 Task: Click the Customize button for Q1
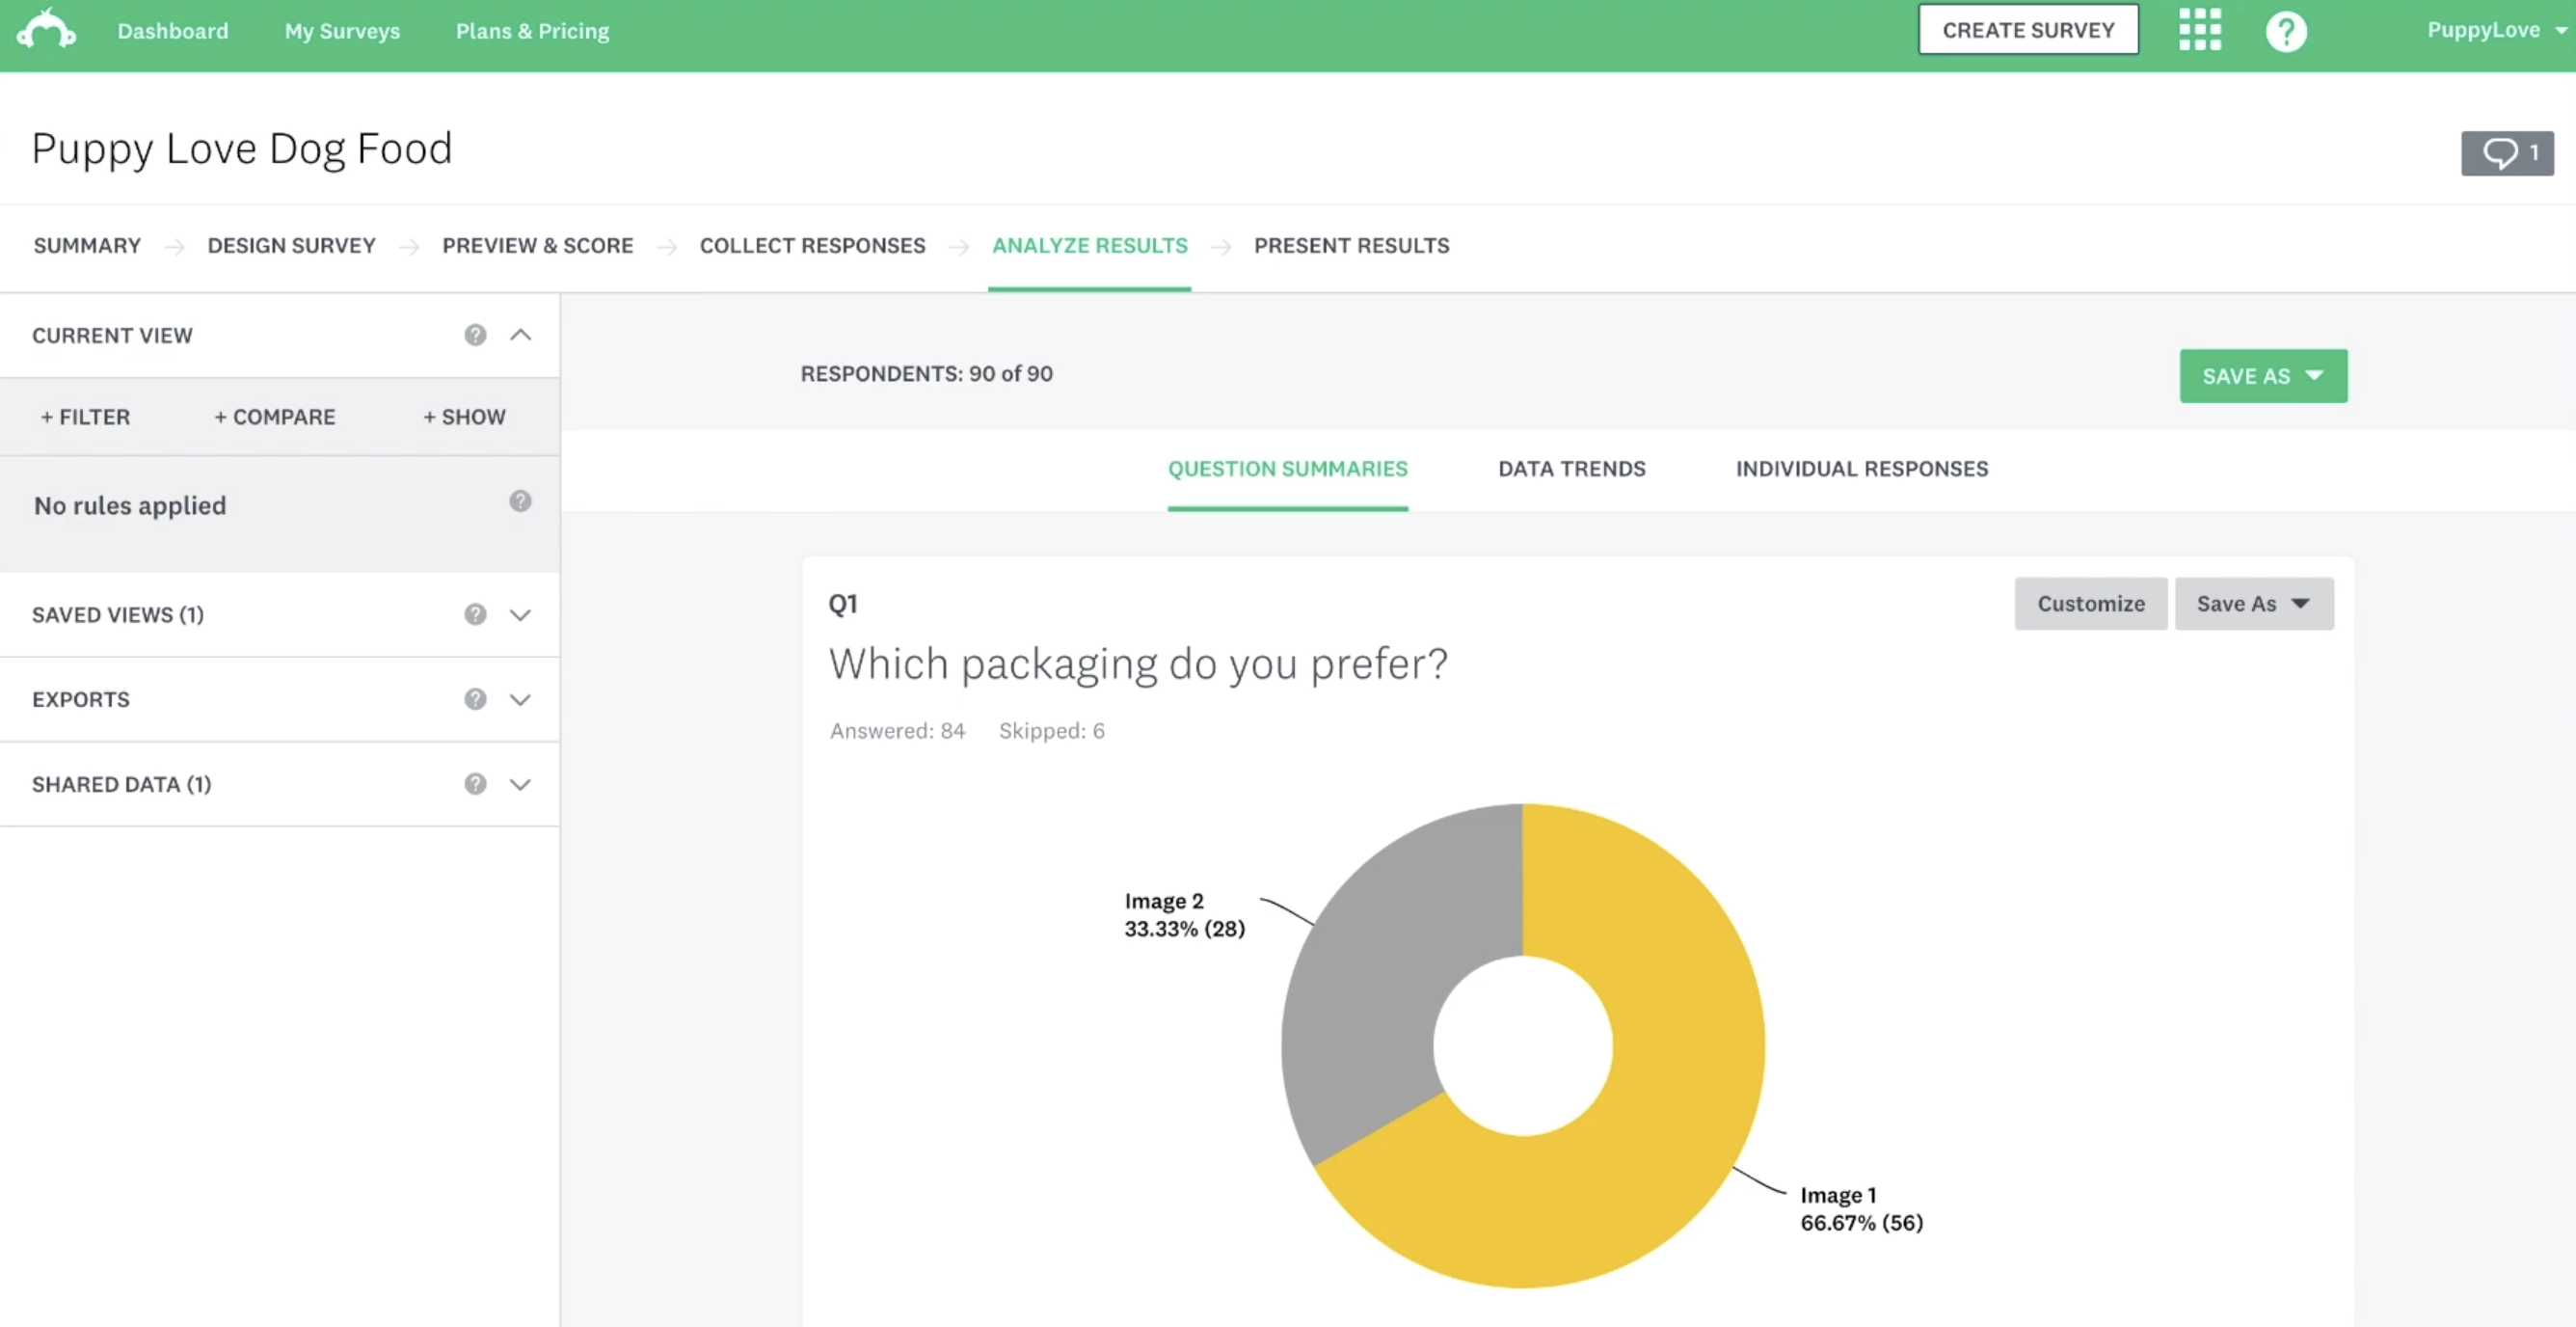pyautogui.click(x=2090, y=604)
